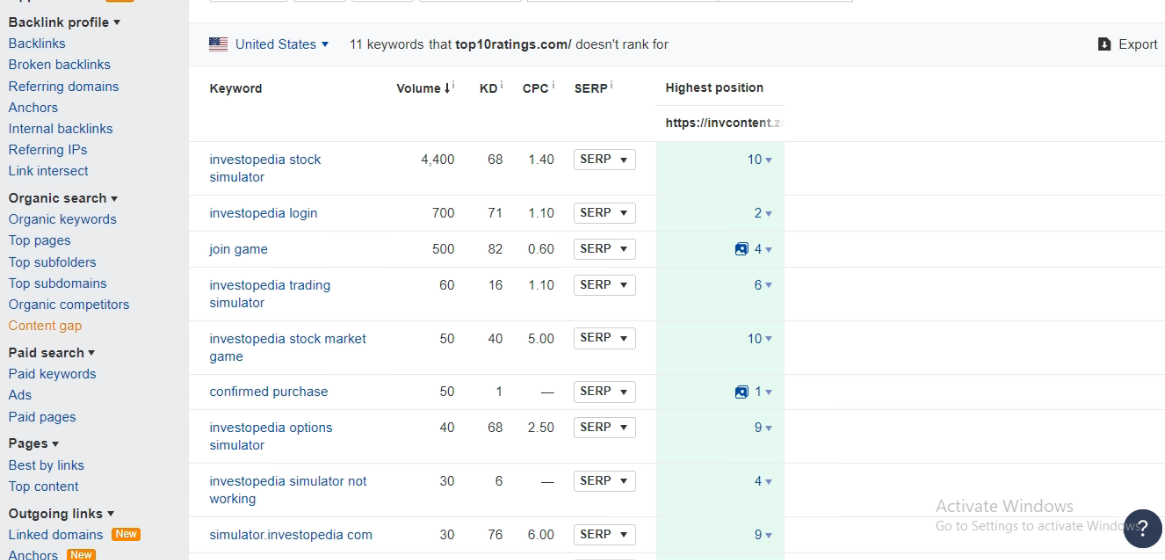This screenshot has width=1165, height=560.
Task: Open Linked domains report
Action: (x=56, y=534)
